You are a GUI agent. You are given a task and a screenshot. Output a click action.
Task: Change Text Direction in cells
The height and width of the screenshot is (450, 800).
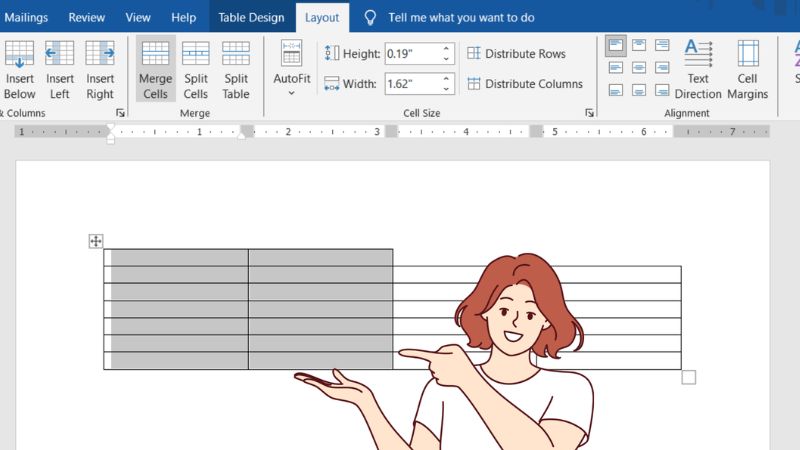pos(698,69)
